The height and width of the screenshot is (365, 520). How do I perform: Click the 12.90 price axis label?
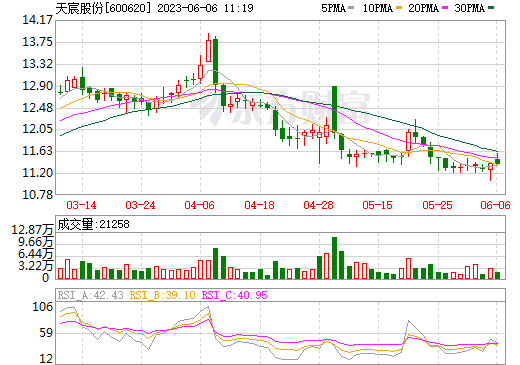(37, 86)
